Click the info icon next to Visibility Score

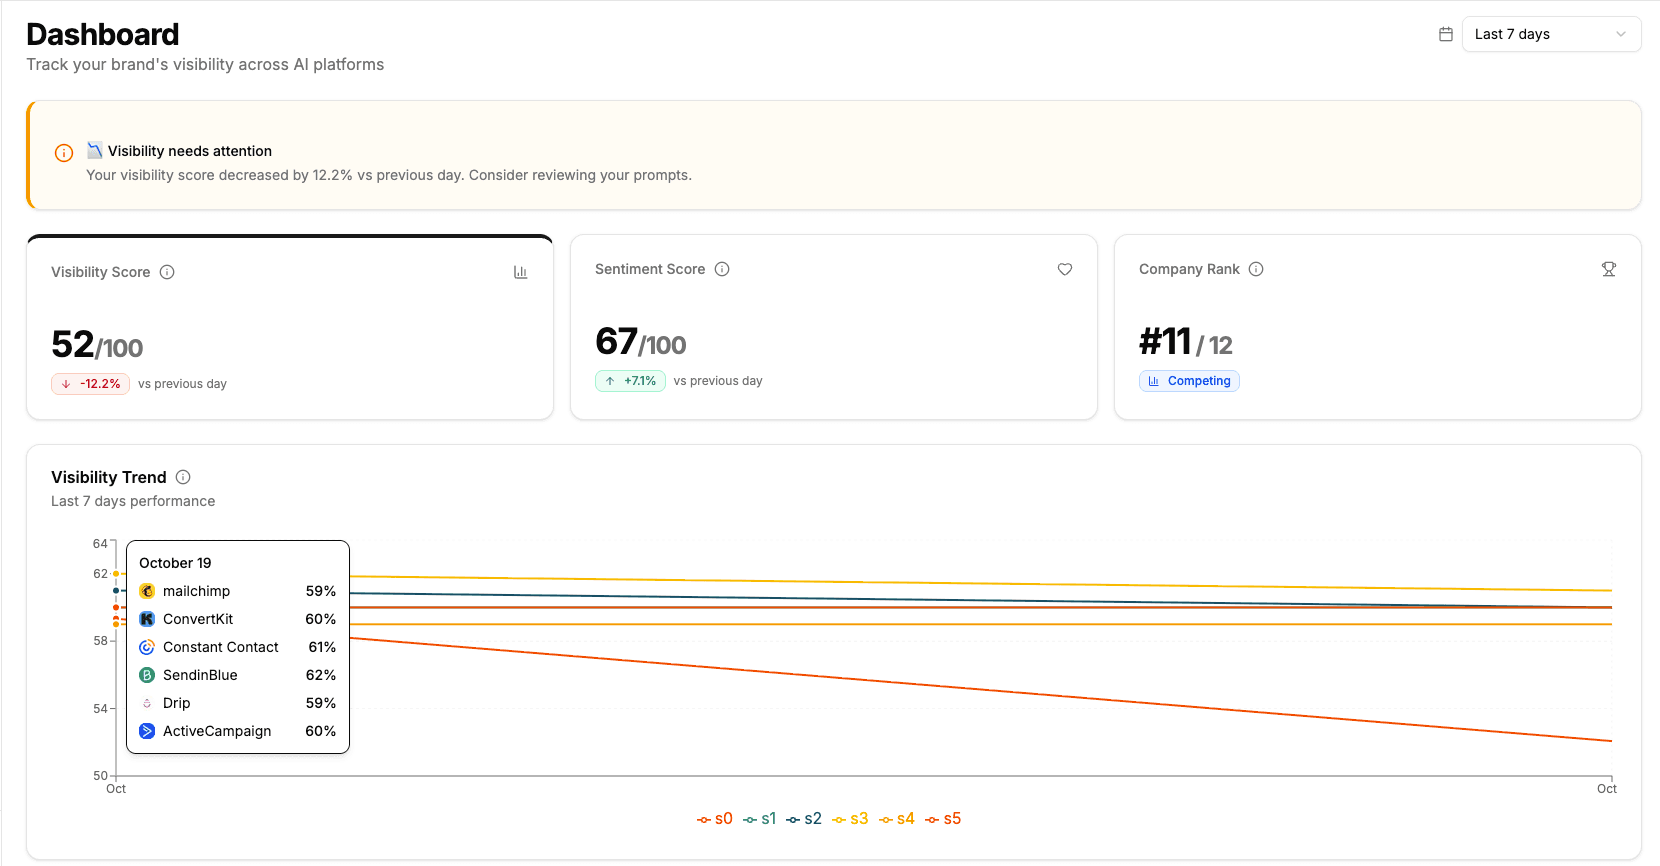[167, 272]
